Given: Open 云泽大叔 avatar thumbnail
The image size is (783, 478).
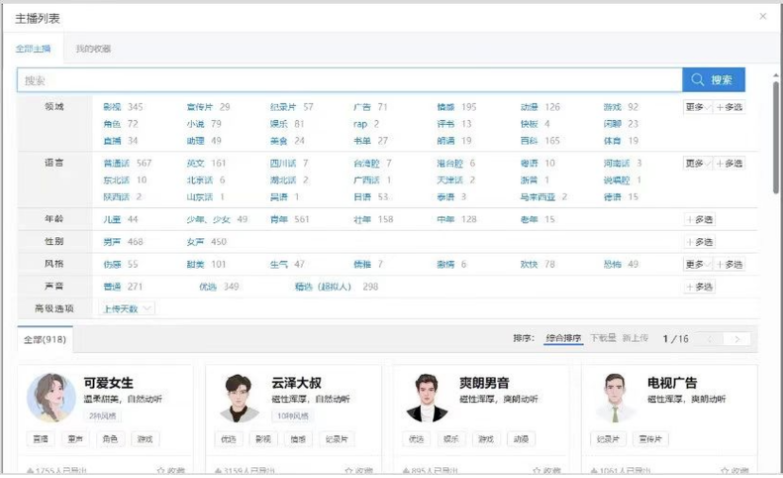Looking at the screenshot, I should [238, 398].
